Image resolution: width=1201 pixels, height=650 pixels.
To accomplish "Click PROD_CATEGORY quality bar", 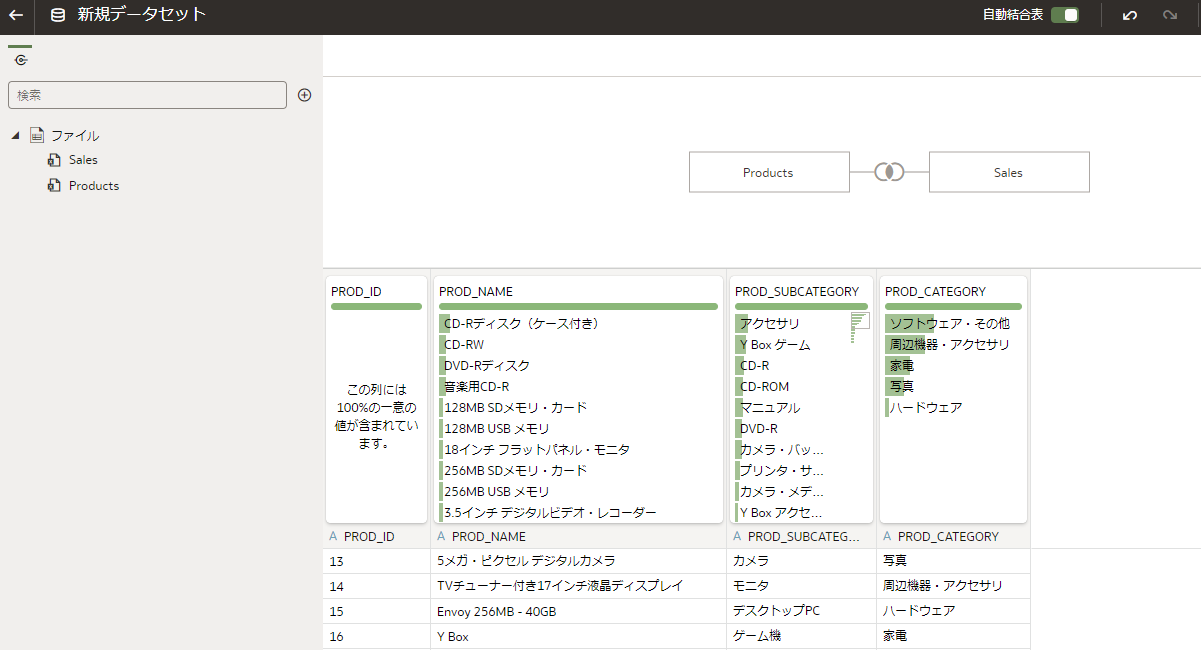I will [953, 306].
